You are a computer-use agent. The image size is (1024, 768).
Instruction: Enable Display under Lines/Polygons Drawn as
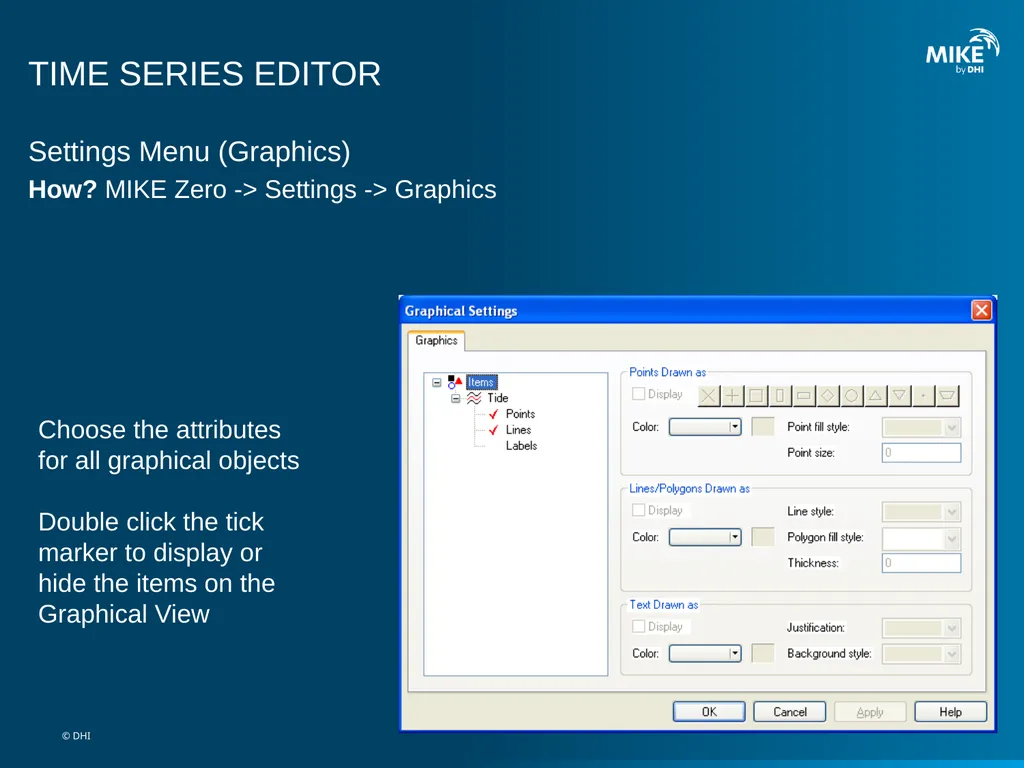pos(639,510)
